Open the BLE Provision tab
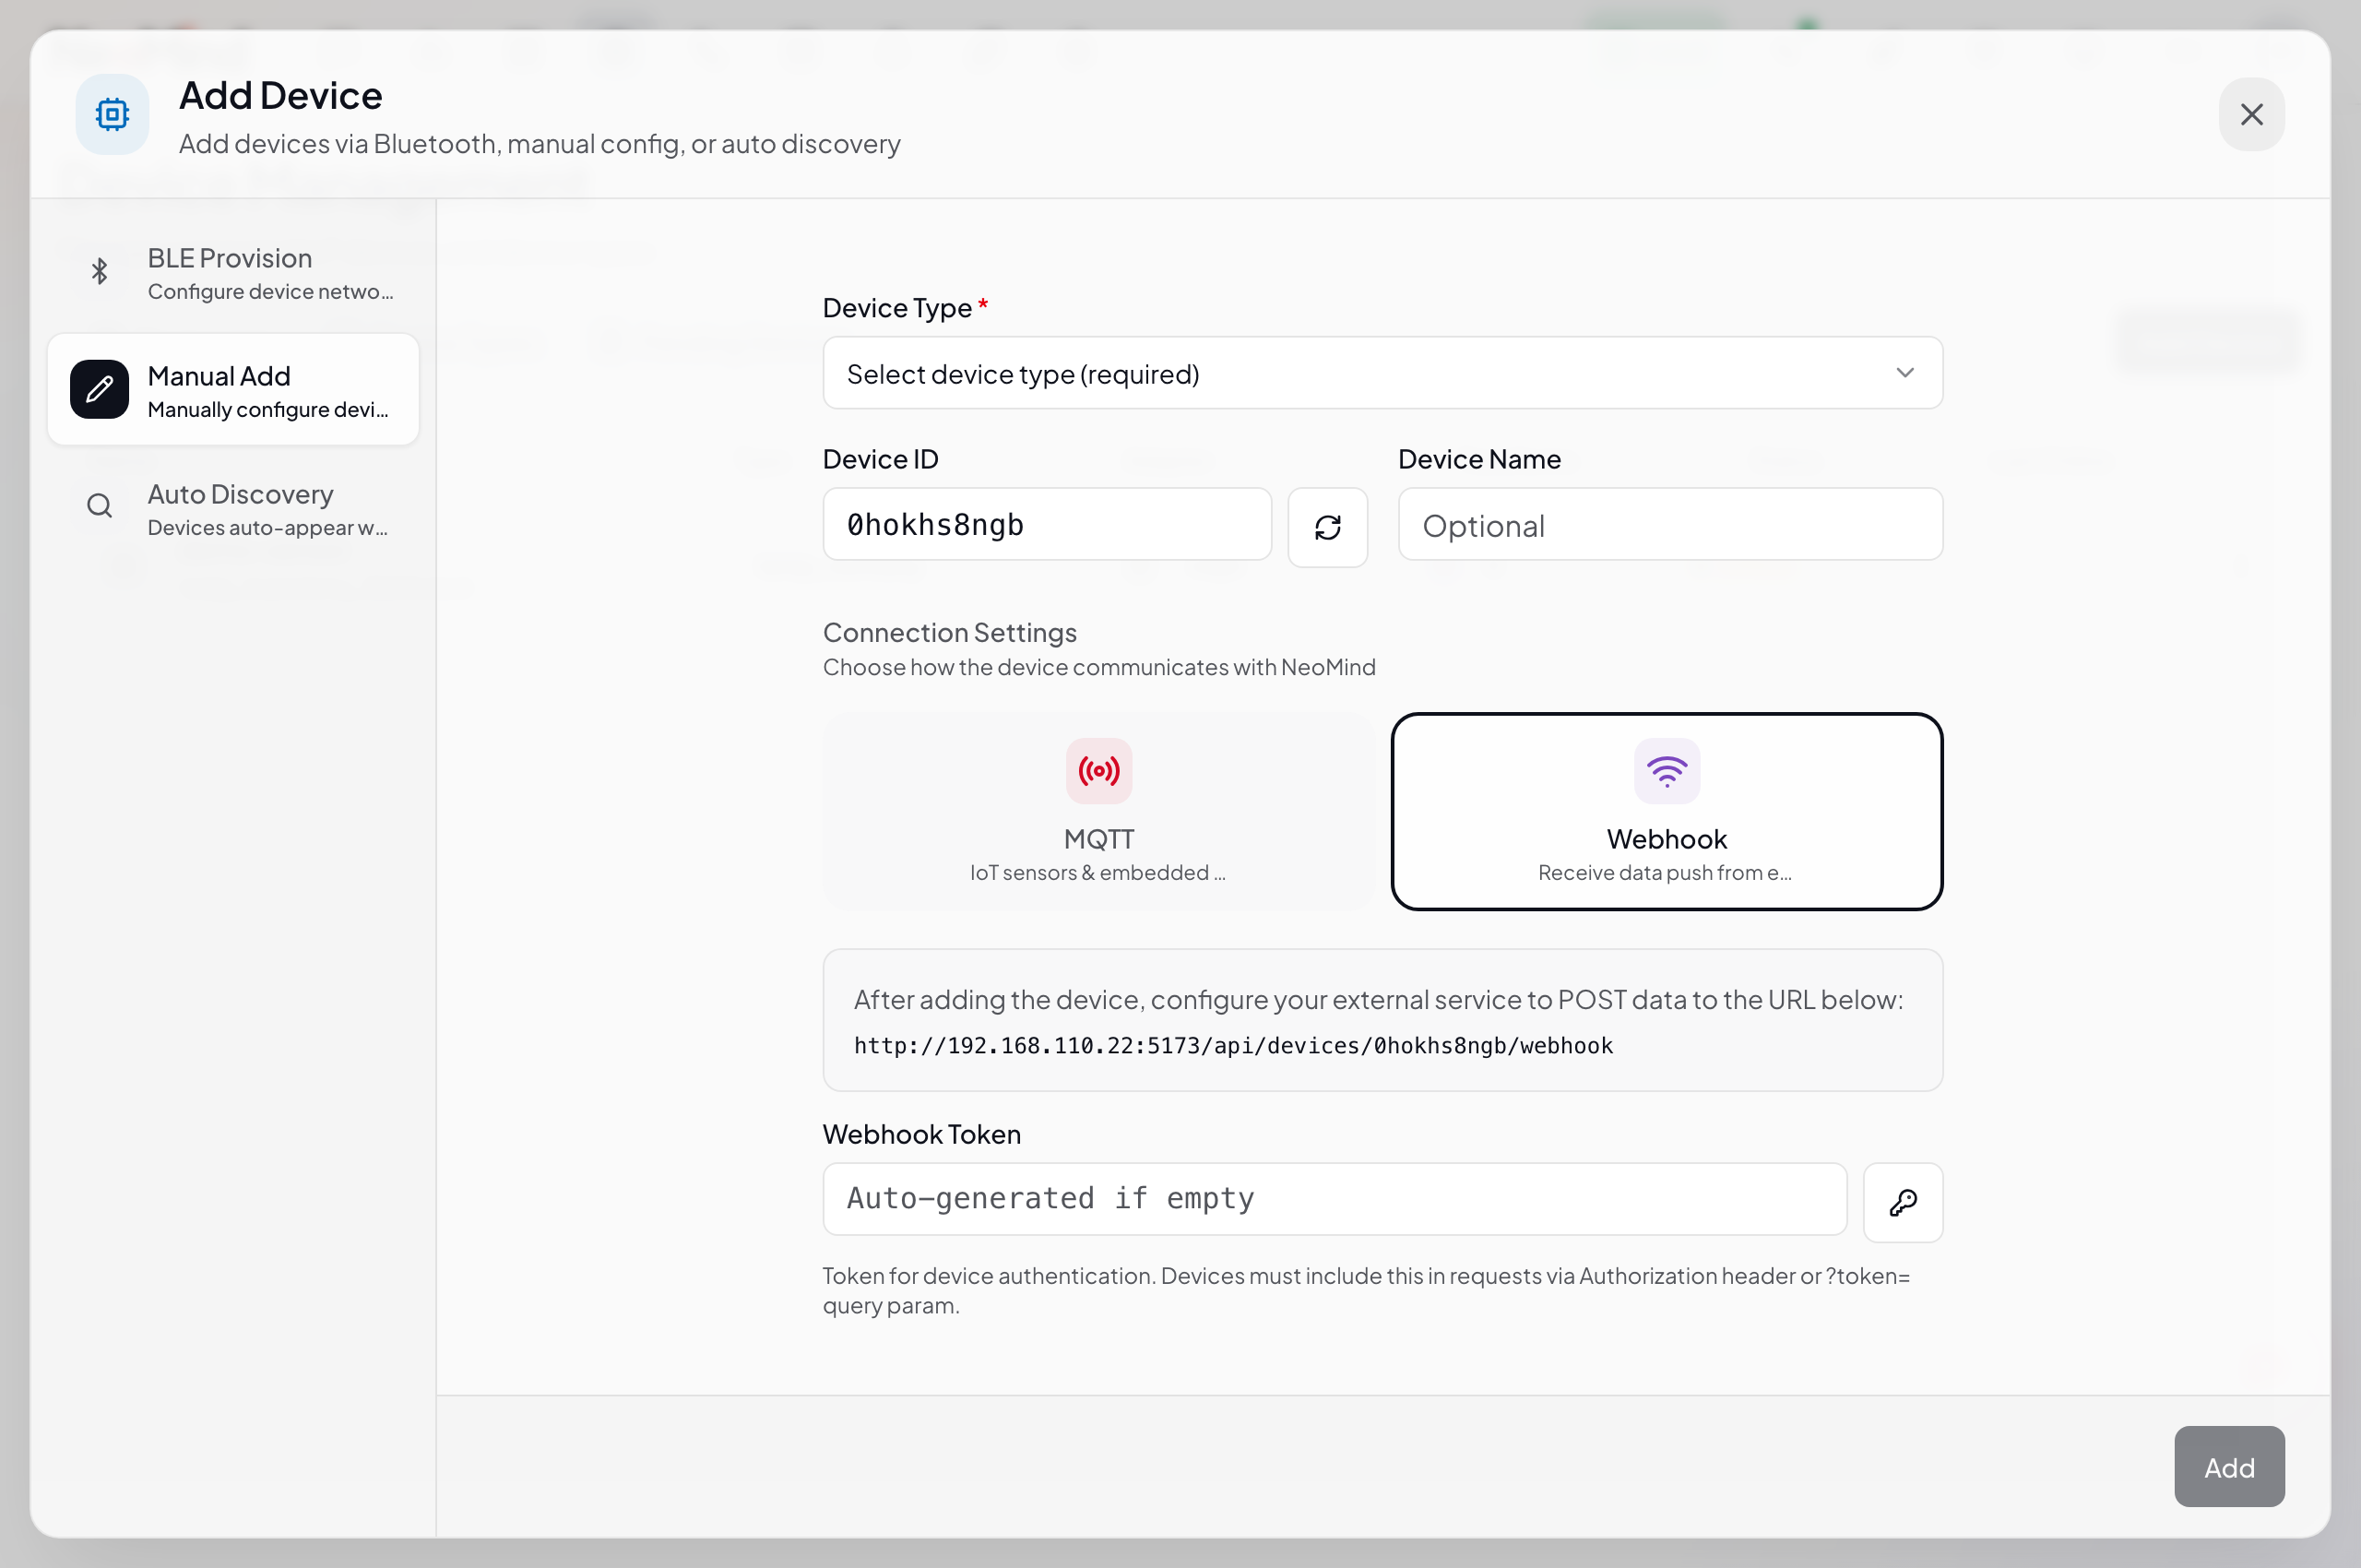 pyautogui.click(x=233, y=272)
